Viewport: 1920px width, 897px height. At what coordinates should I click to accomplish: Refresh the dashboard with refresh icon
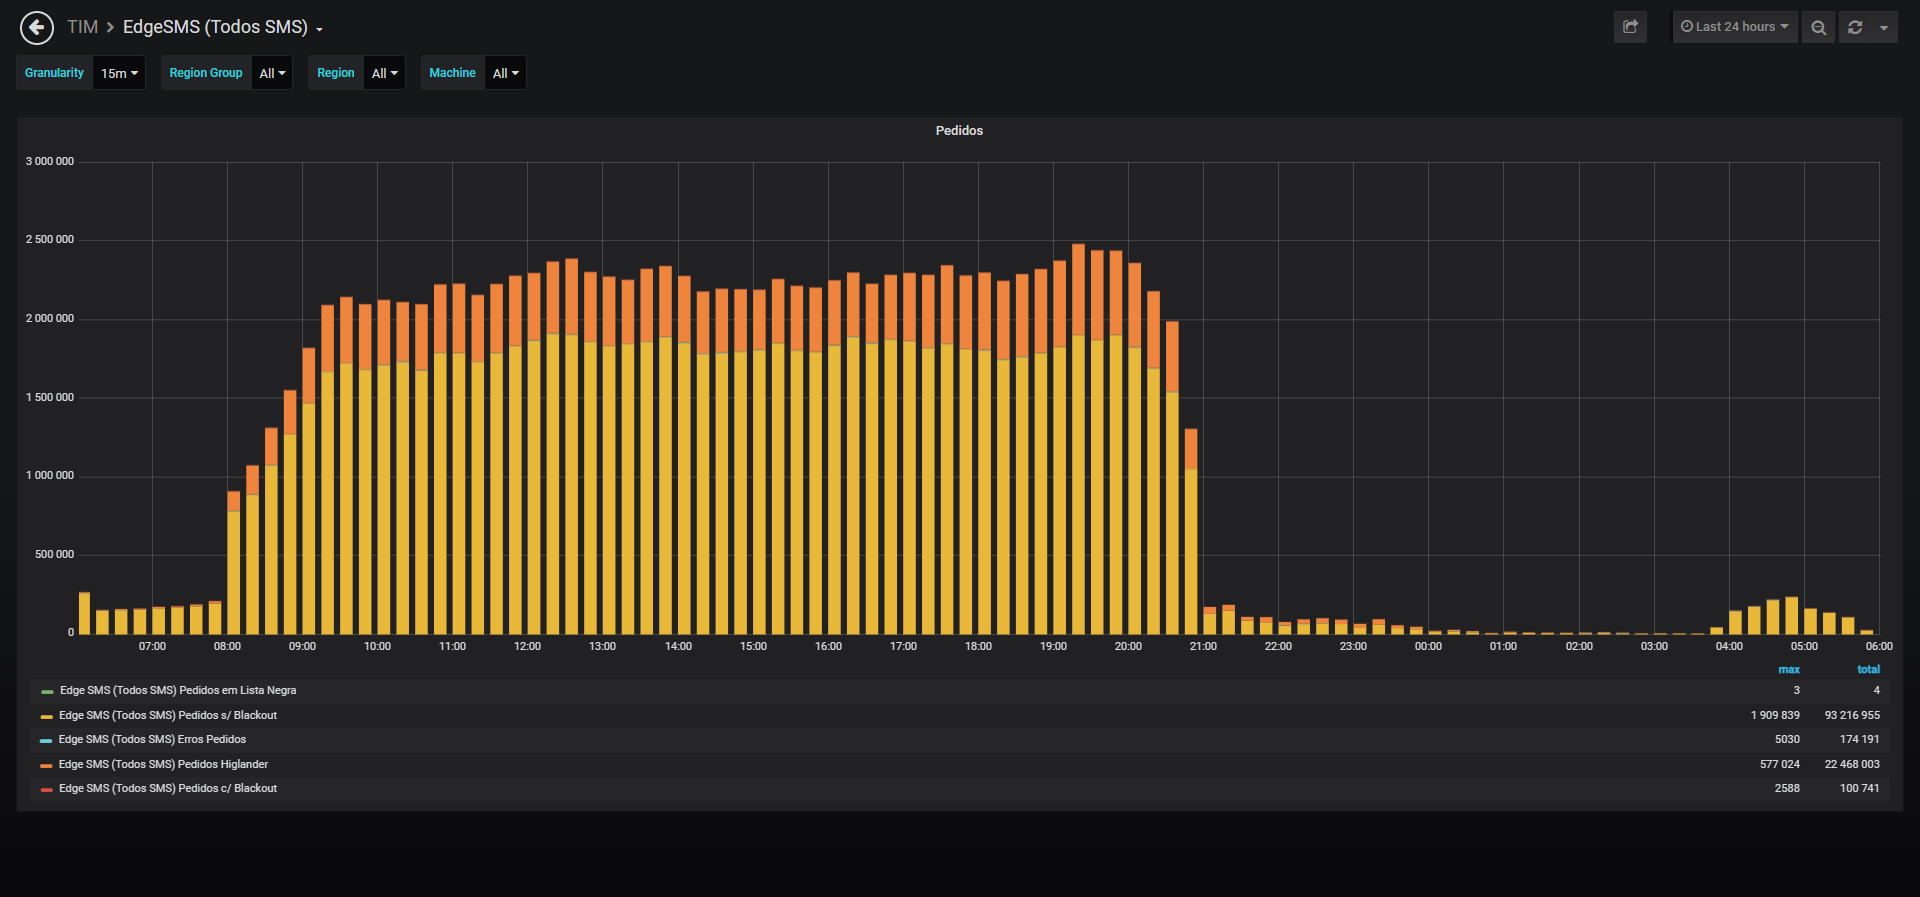1855,27
